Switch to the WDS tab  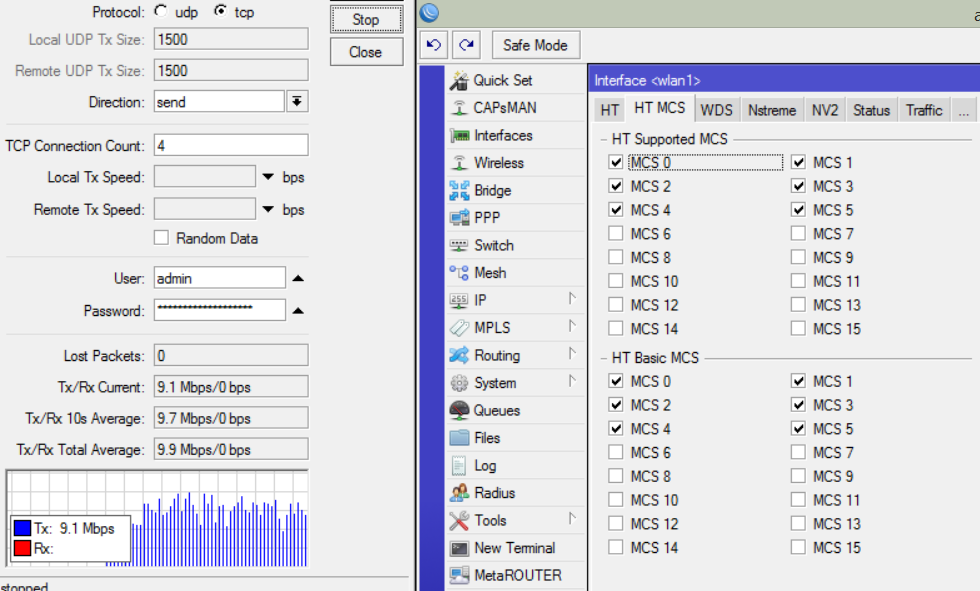click(x=716, y=110)
